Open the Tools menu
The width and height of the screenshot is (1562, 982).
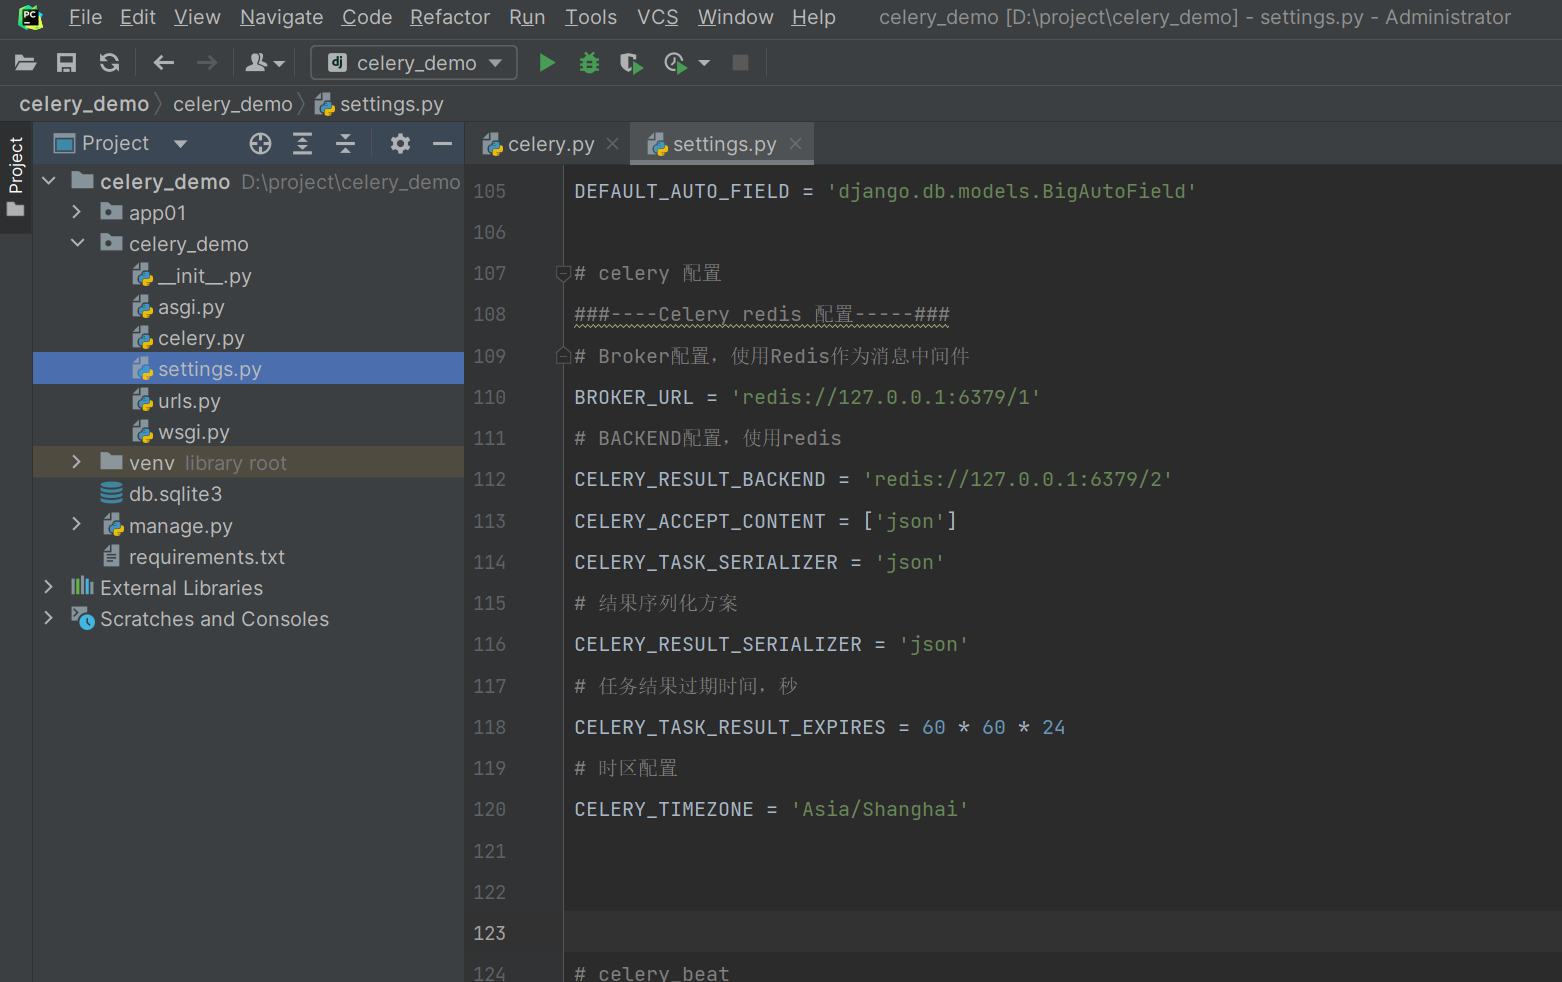[591, 17]
